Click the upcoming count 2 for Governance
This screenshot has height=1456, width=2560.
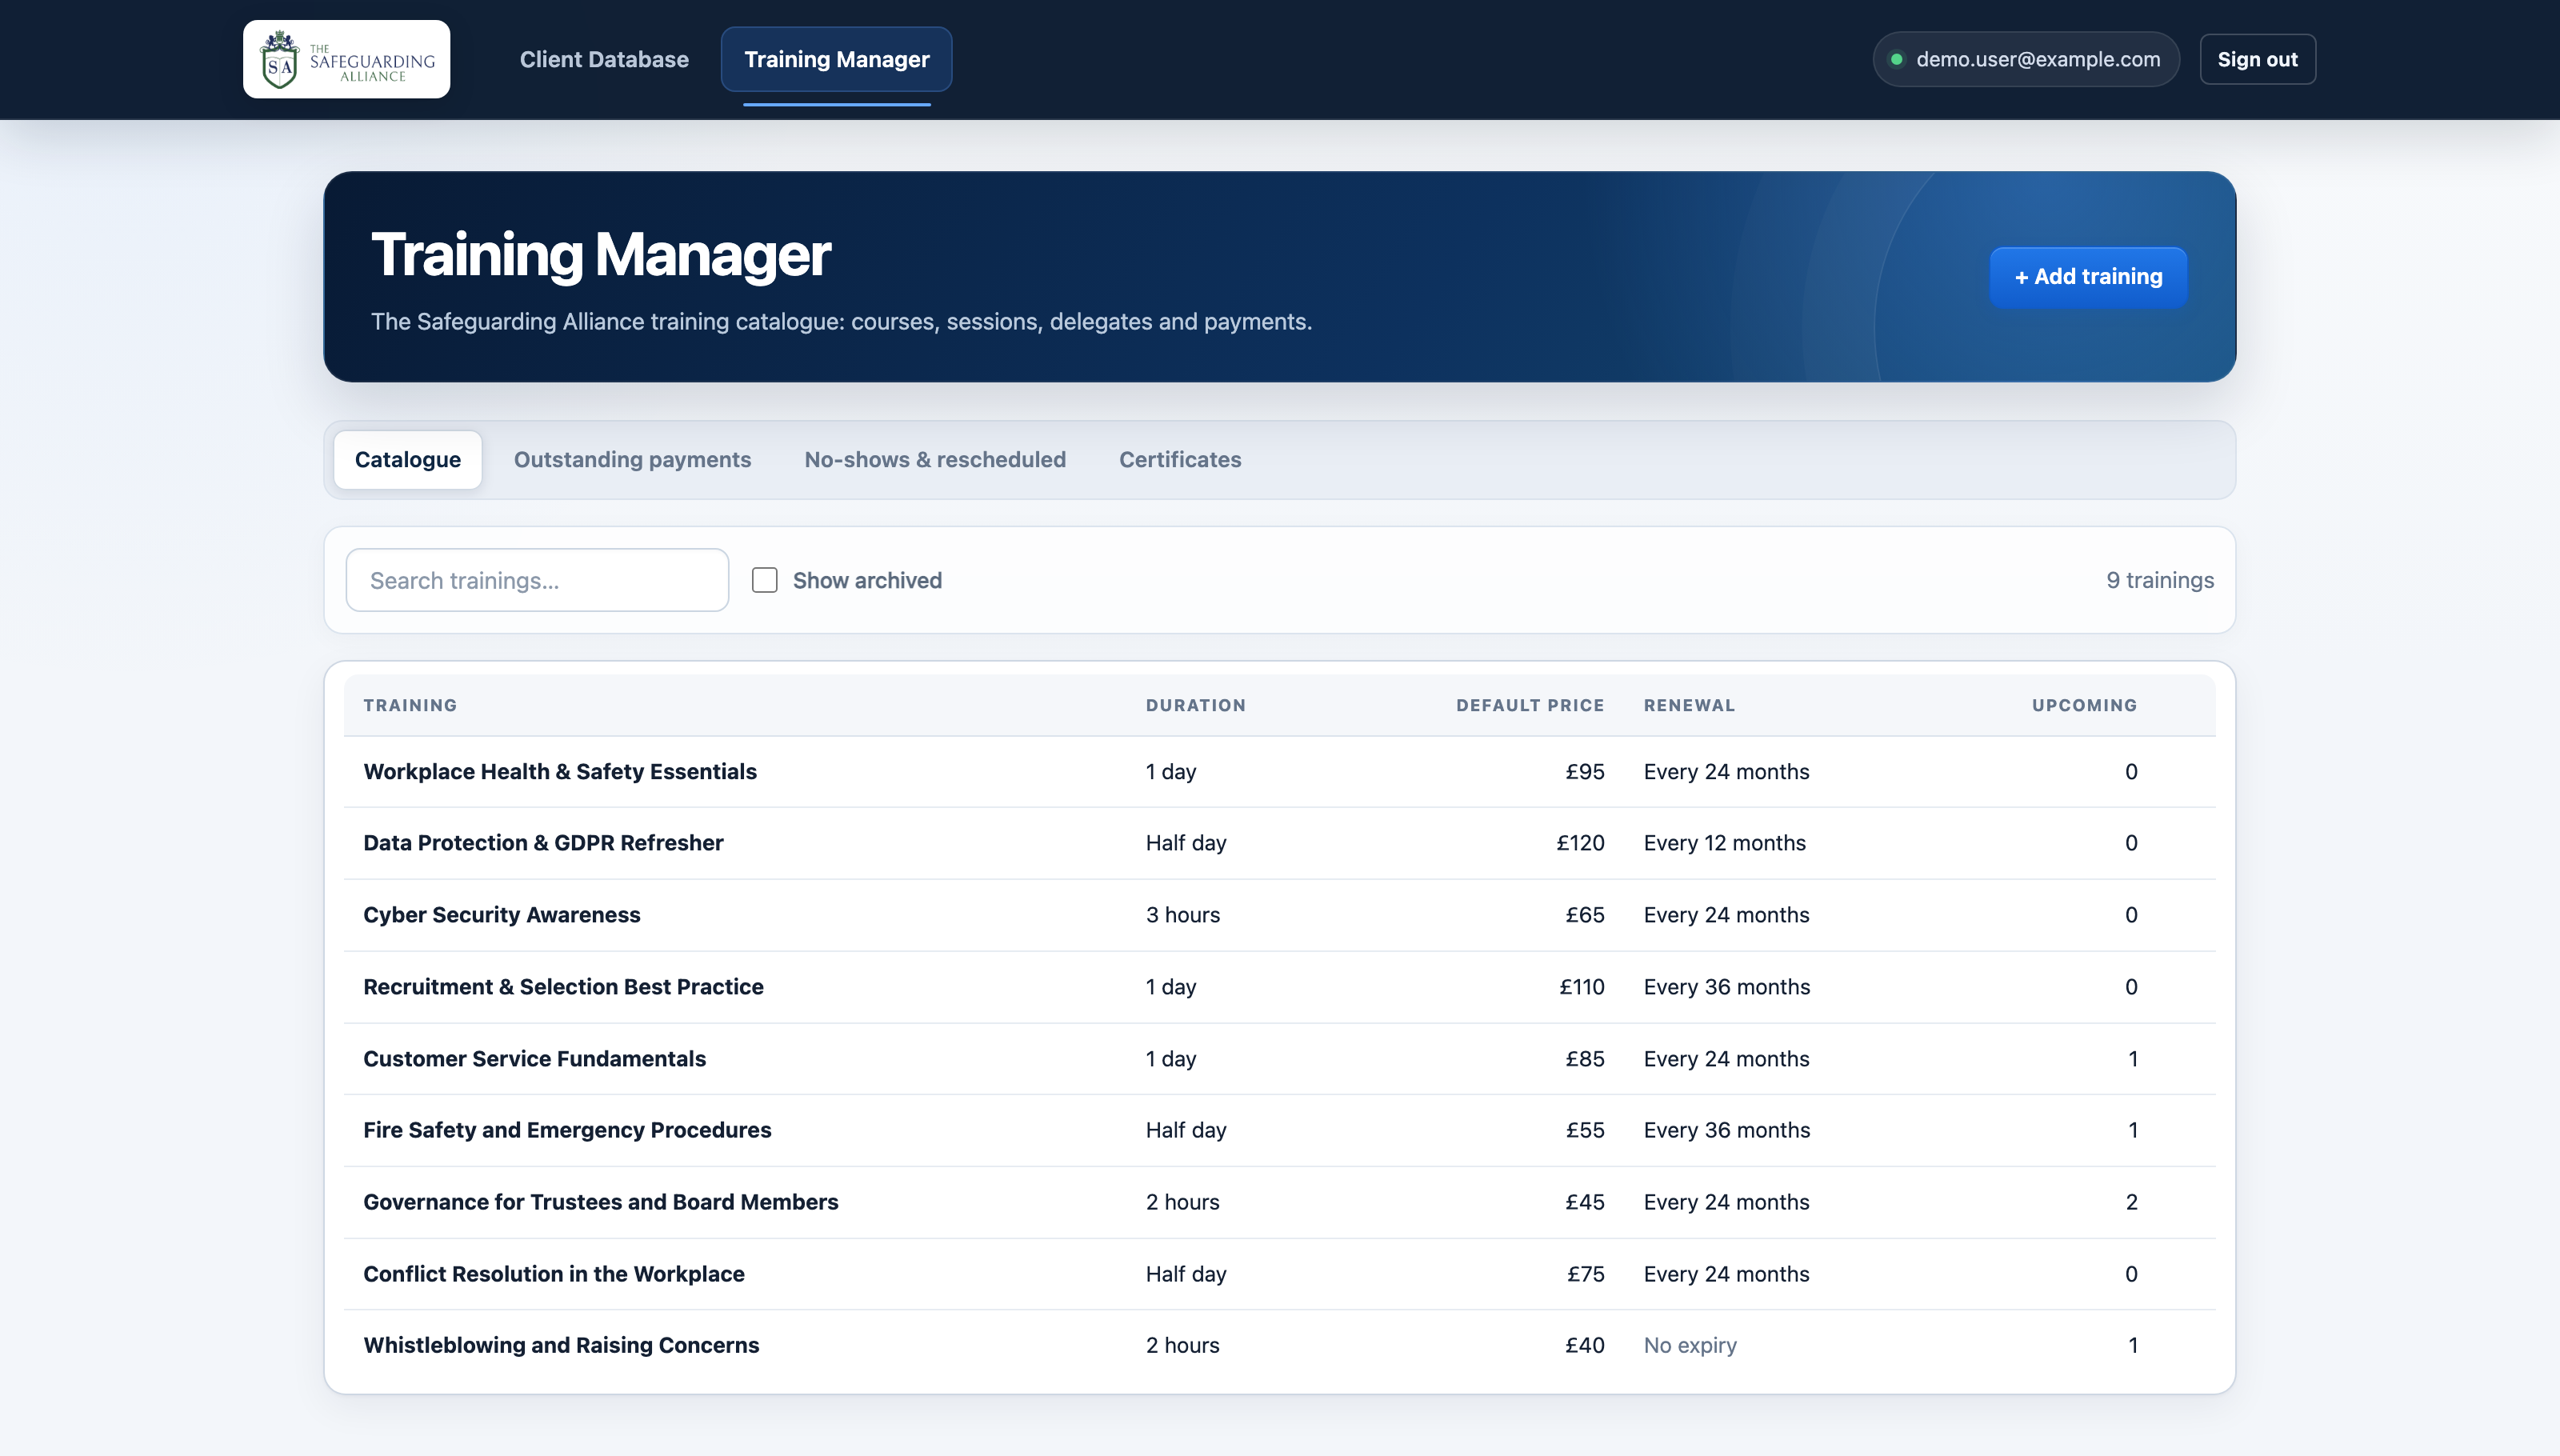(x=2131, y=1202)
